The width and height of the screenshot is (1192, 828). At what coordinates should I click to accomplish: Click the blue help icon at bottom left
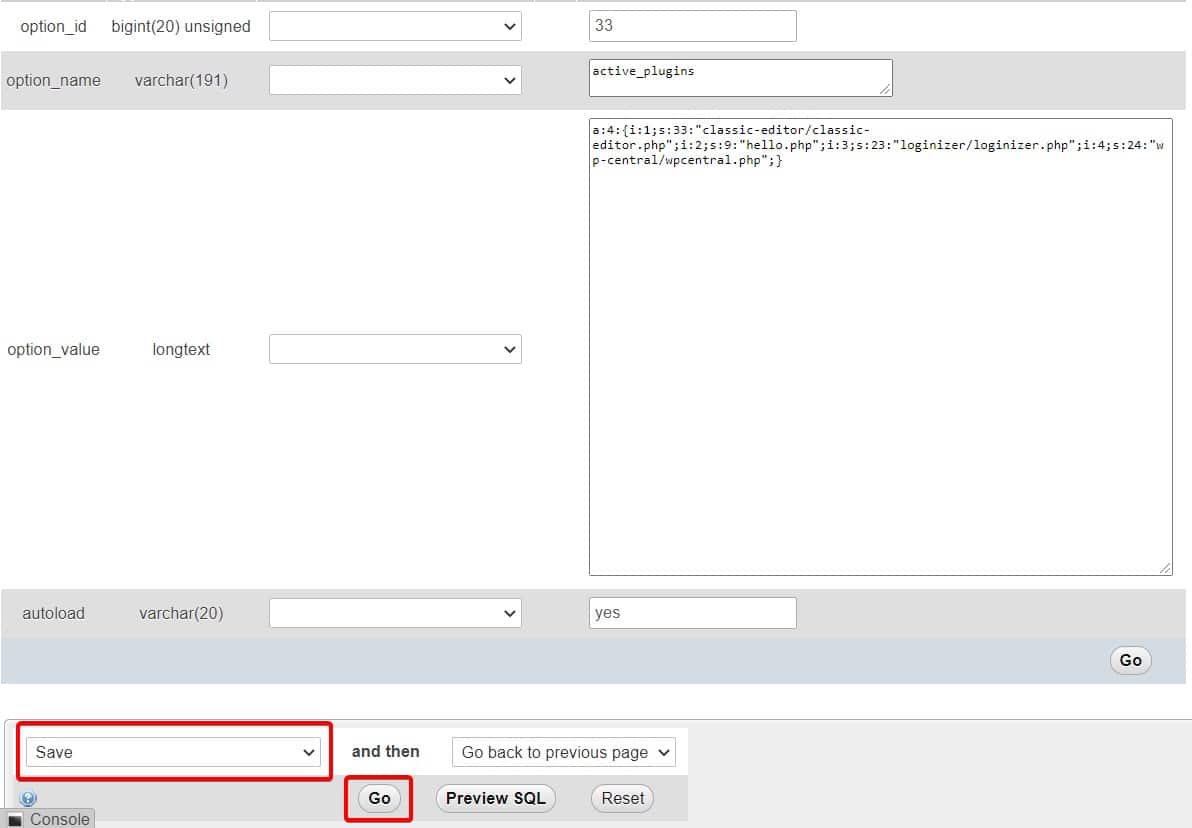28,799
